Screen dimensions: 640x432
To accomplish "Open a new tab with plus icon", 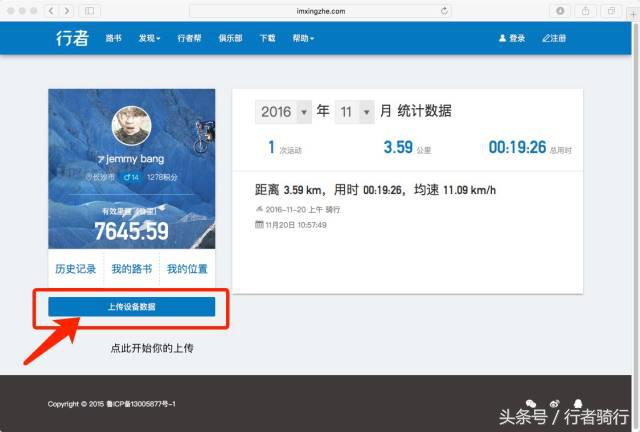I will tap(633, 14).
